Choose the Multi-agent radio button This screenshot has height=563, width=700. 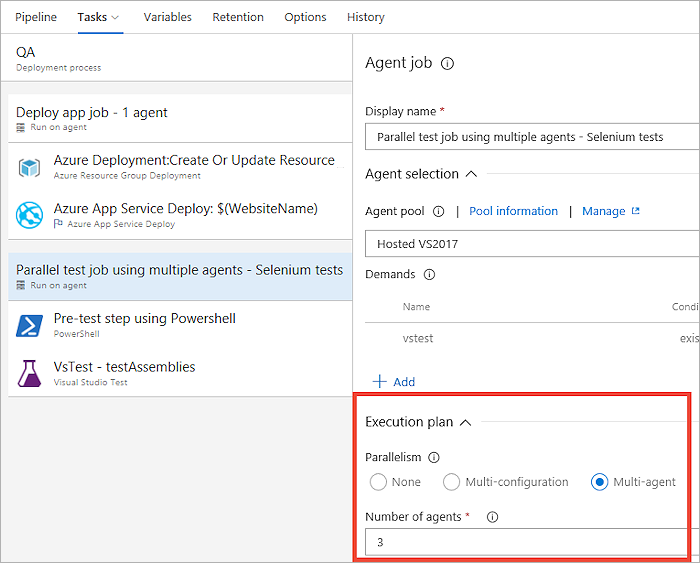pyautogui.click(x=600, y=482)
